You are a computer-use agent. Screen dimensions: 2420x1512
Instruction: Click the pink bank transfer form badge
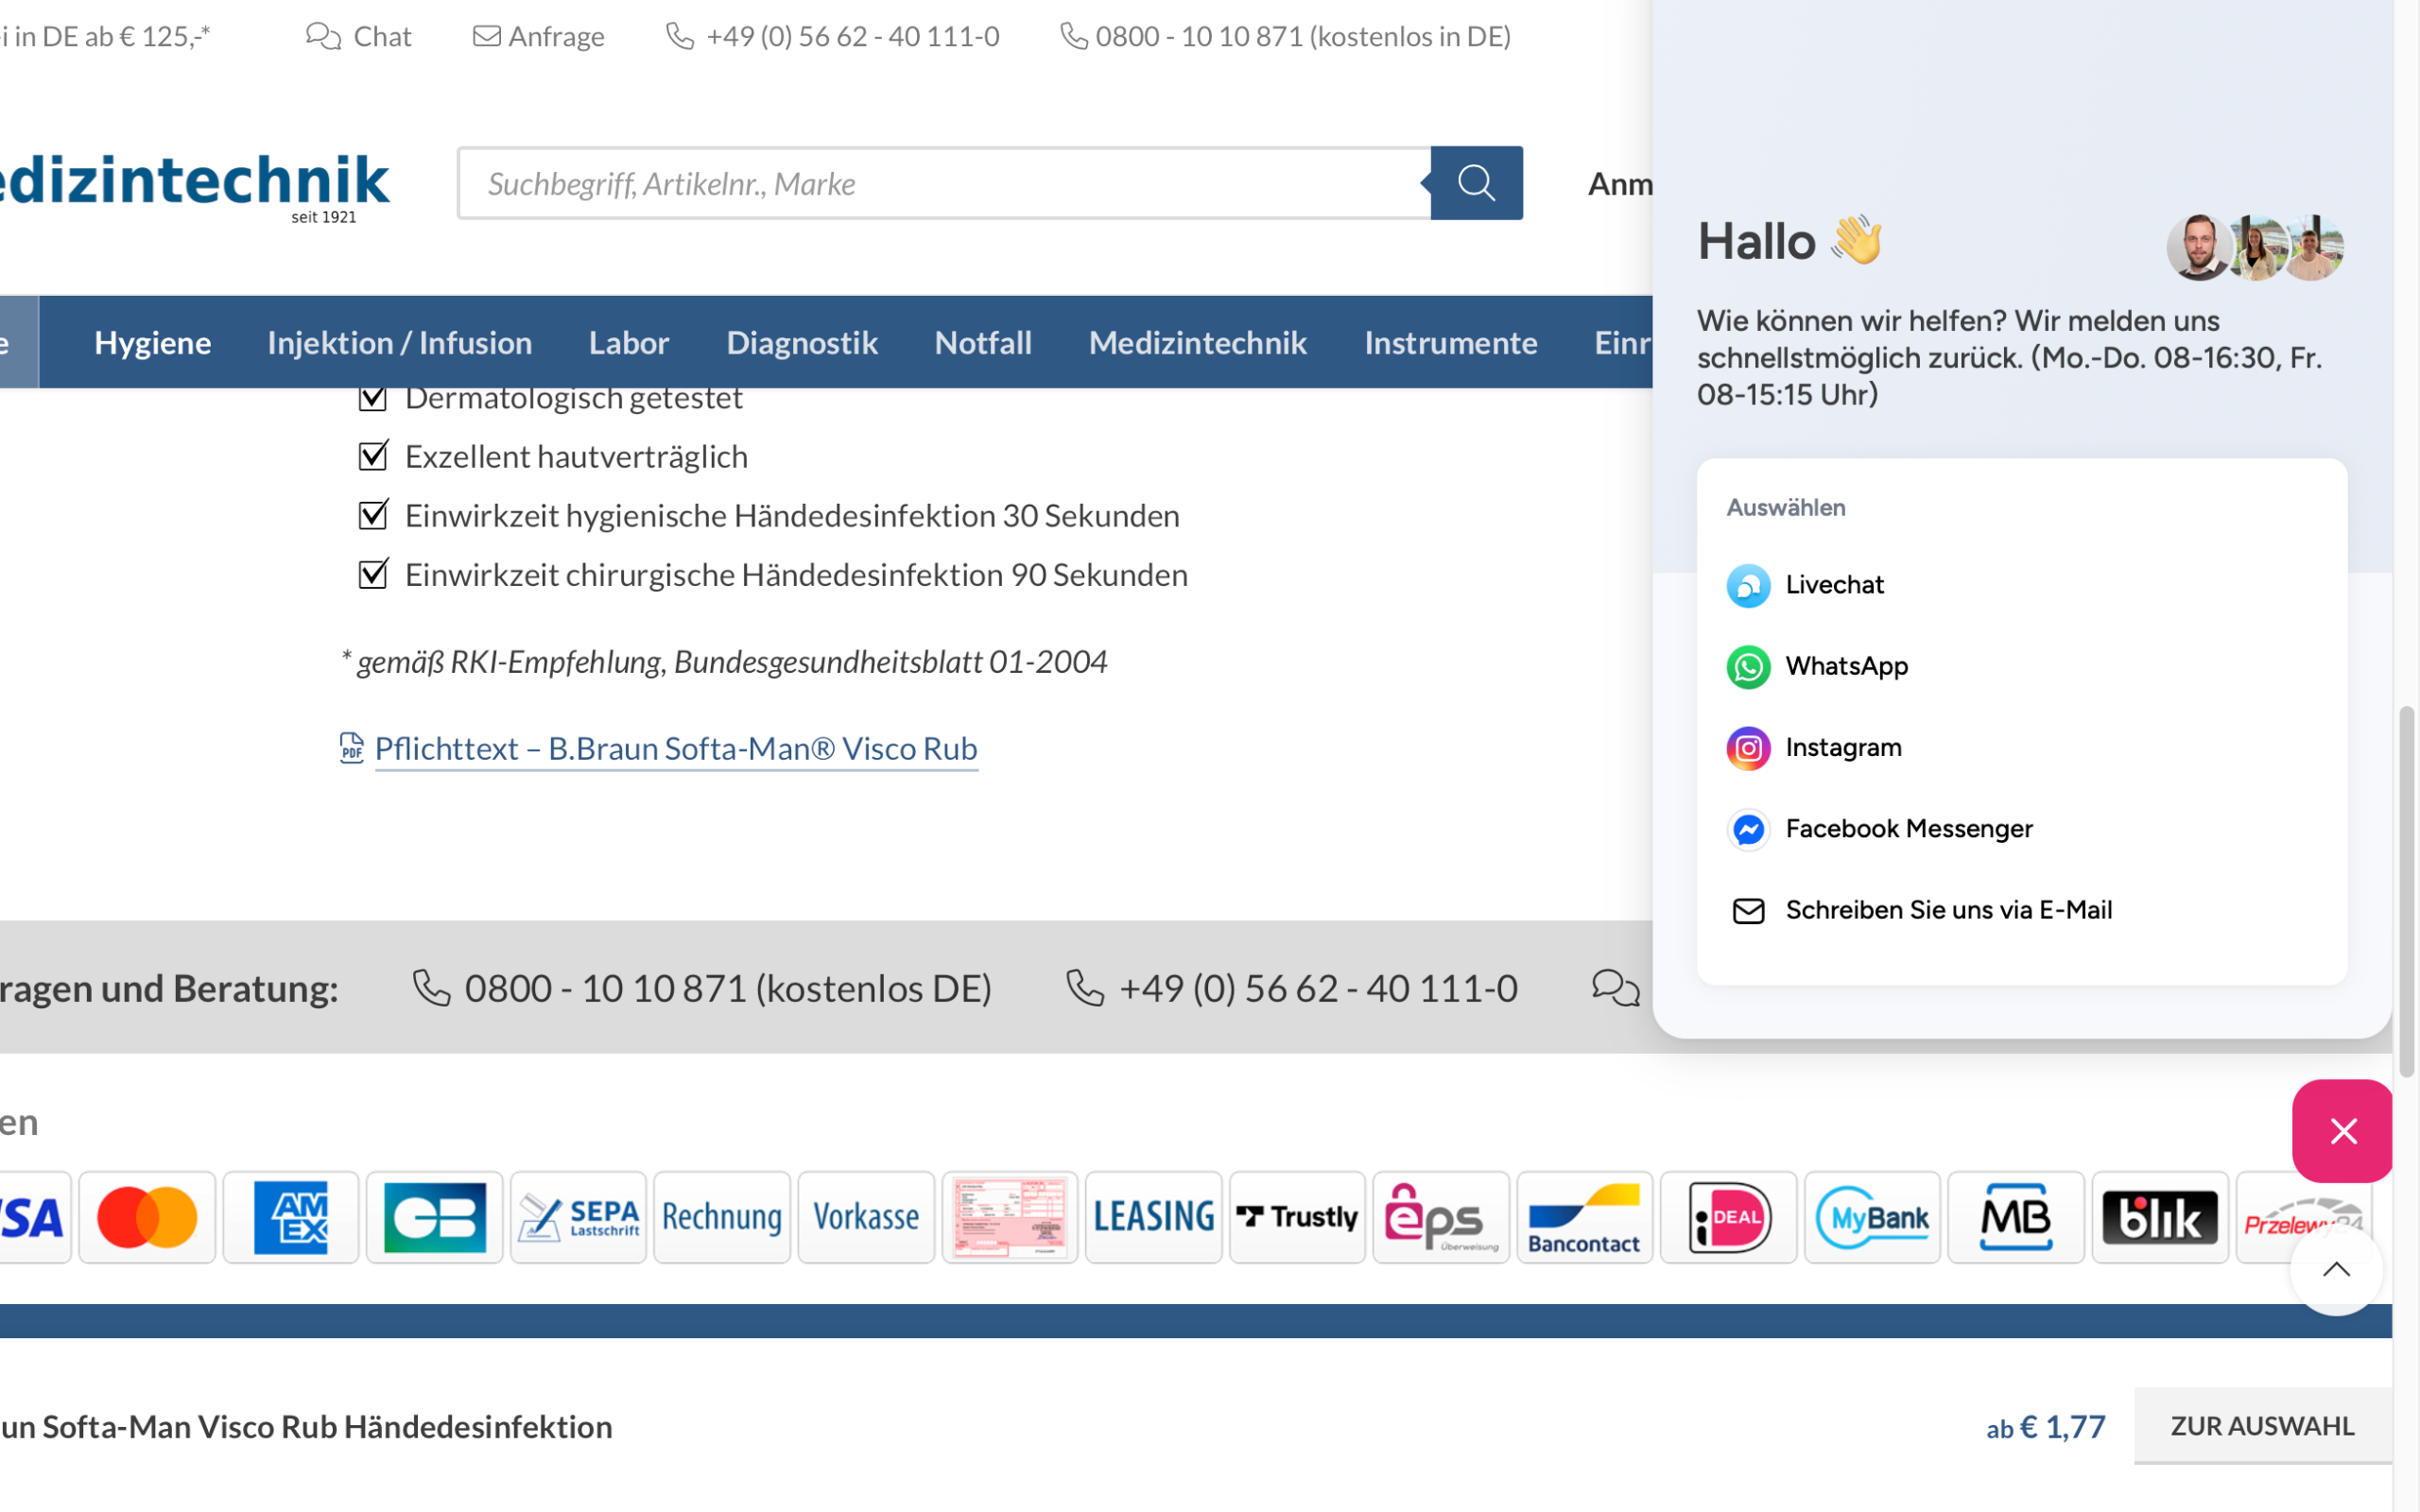coord(1010,1217)
